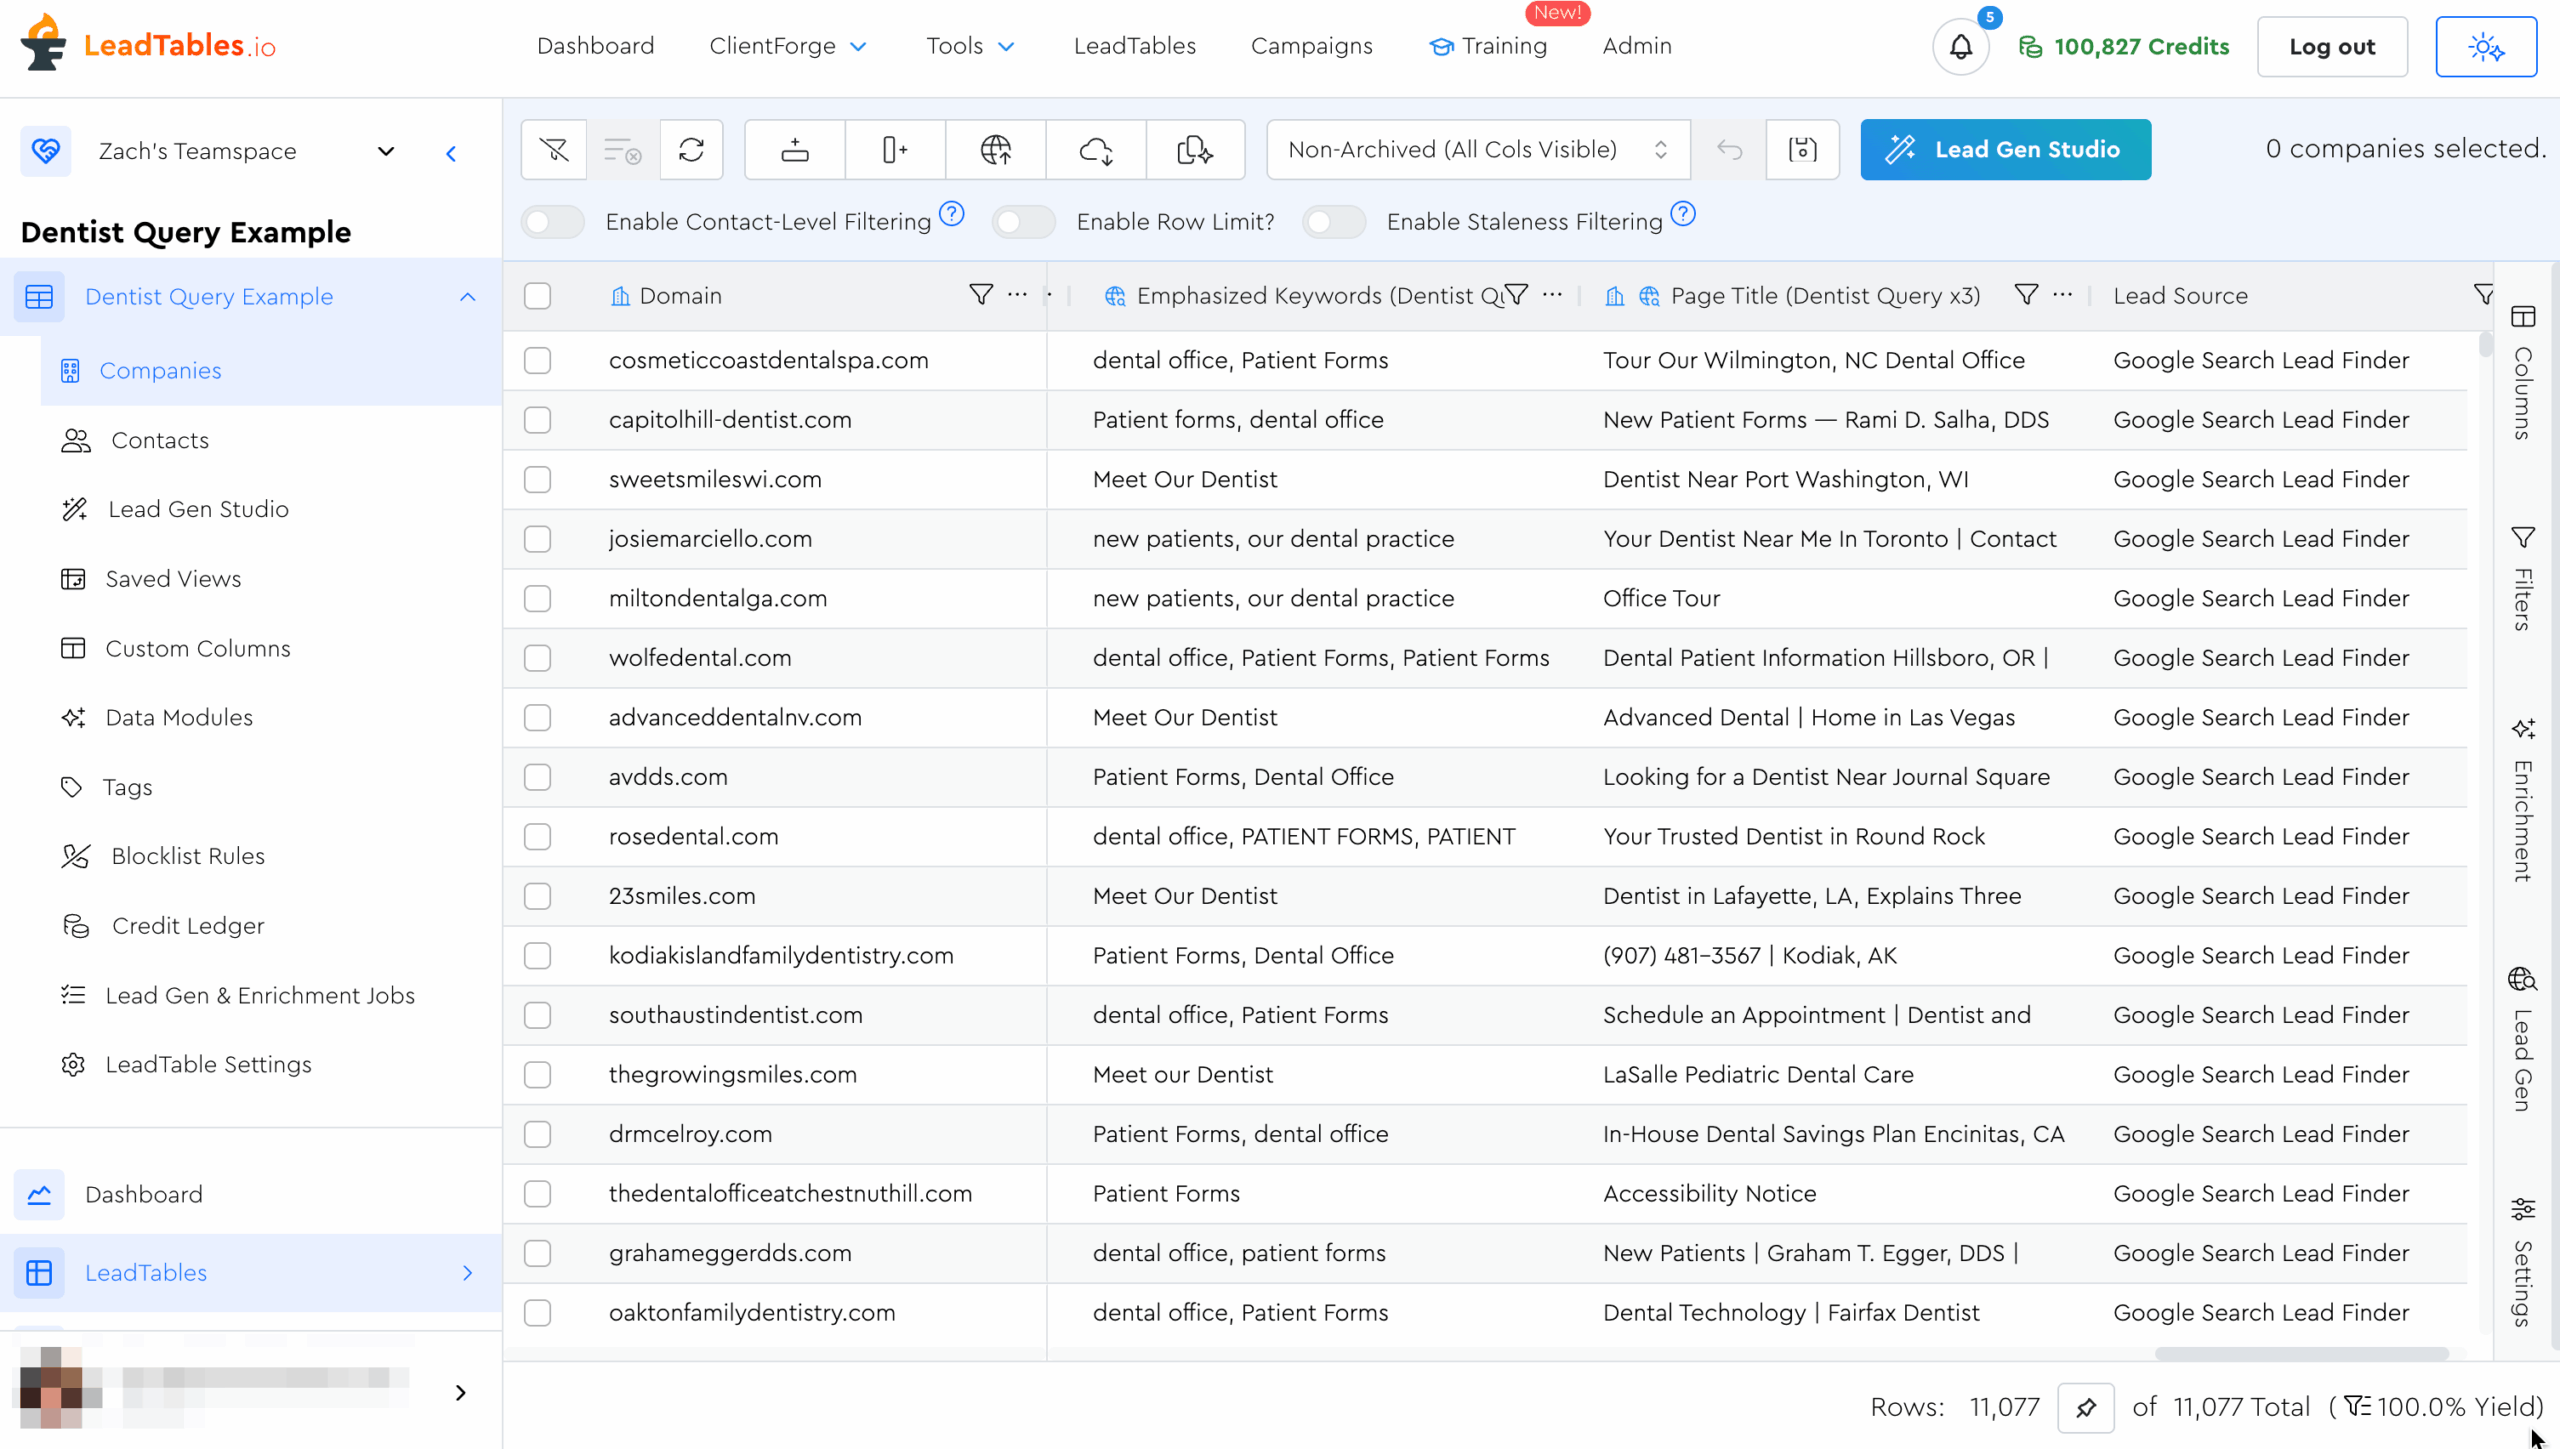2560x1449 pixels.
Task: Enable Contact-Level Filtering toggle
Action: coord(553,221)
